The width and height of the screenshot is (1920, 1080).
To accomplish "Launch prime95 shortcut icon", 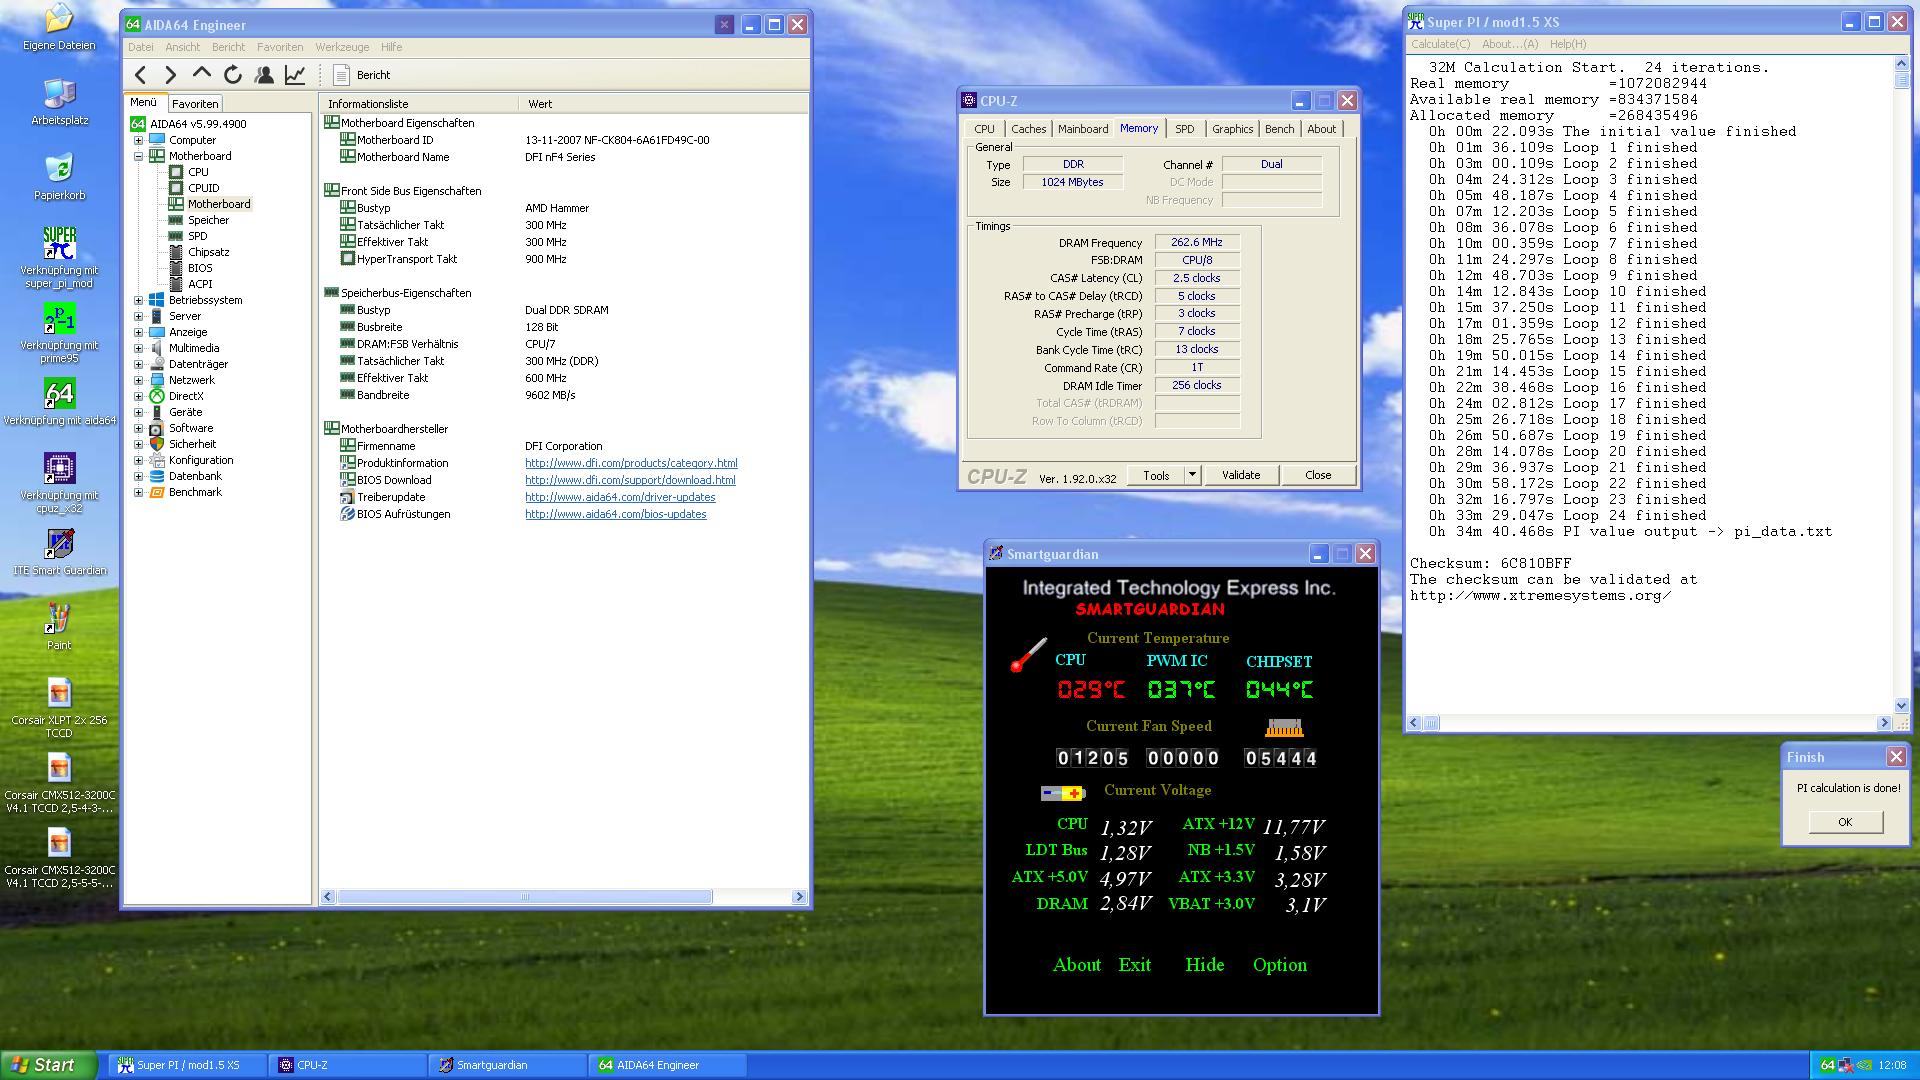I will click(x=59, y=332).
